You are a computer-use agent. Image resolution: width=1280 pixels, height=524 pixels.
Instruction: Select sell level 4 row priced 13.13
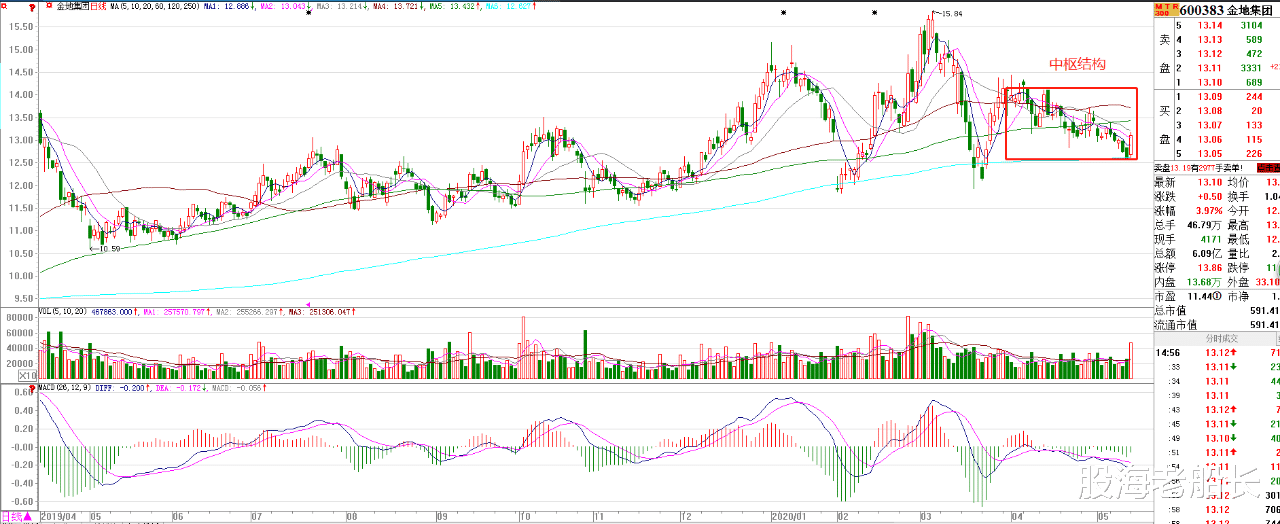[x=1226, y=39]
